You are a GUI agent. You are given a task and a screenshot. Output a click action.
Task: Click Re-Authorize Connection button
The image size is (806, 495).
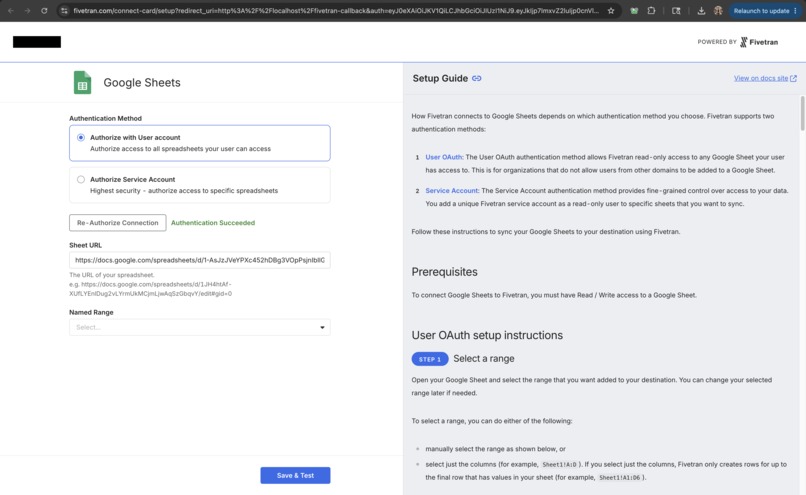pyautogui.click(x=118, y=223)
